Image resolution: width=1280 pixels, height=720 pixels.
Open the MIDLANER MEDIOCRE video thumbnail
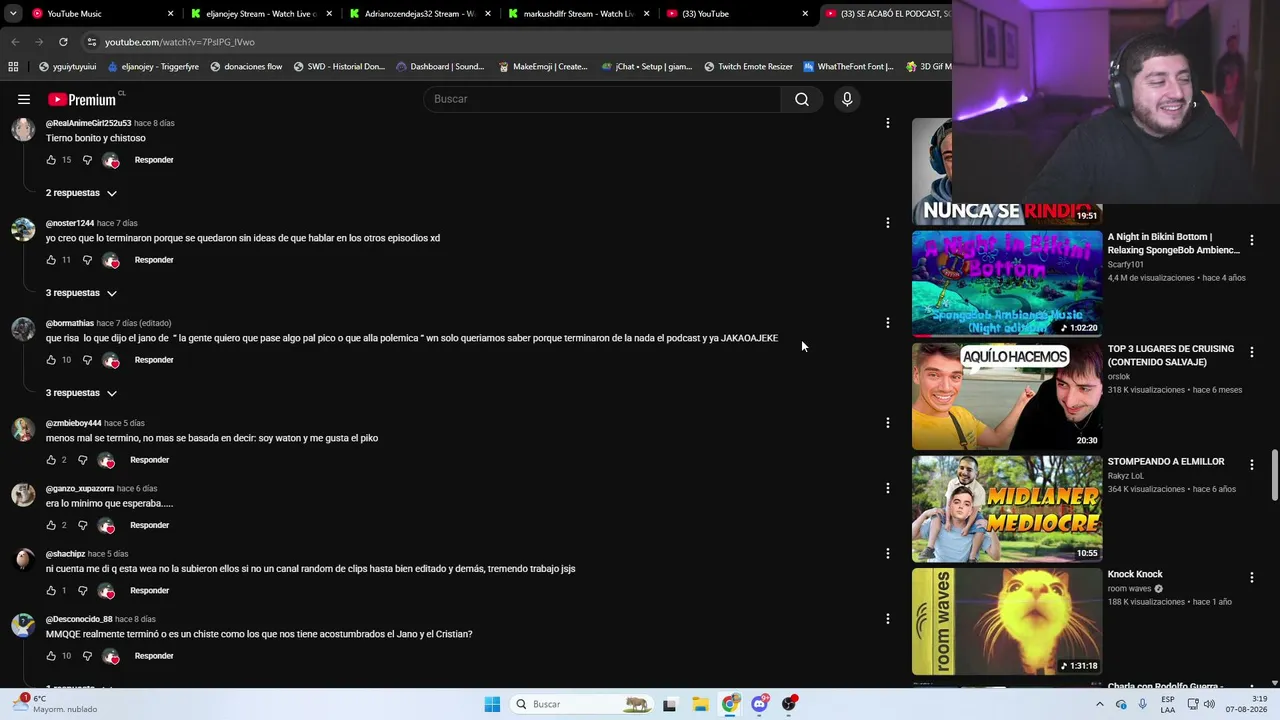[x=1007, y=509]
